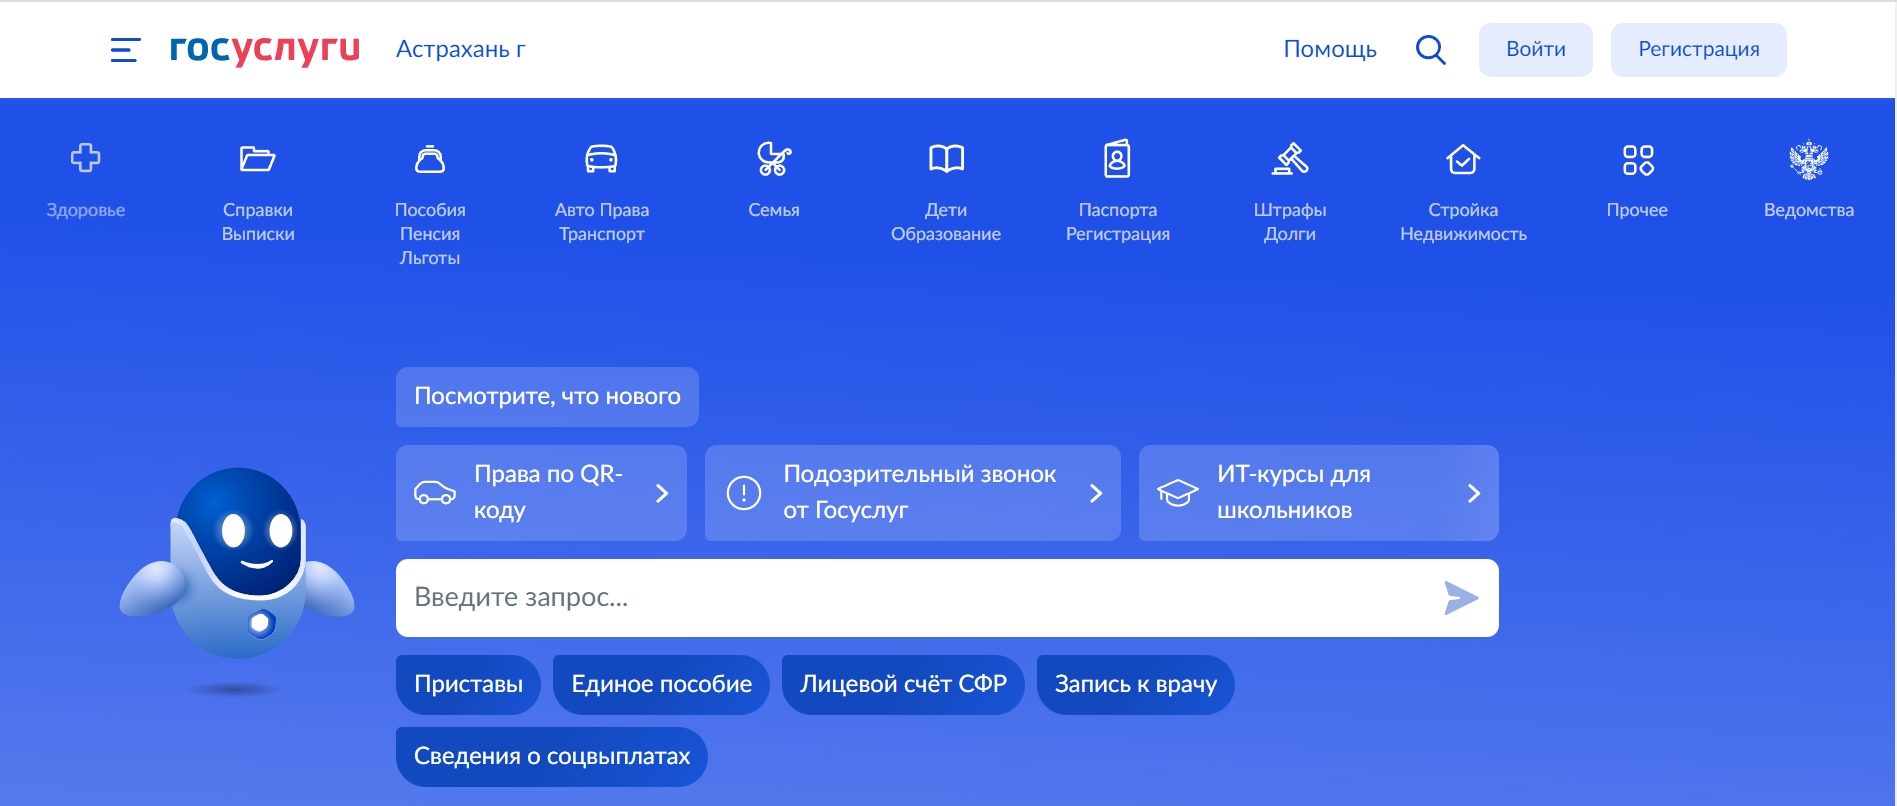Select Сведения о соцвыплатах chip
The height and width of the screenshot is (806, 1897).
(x=552, y=757)
